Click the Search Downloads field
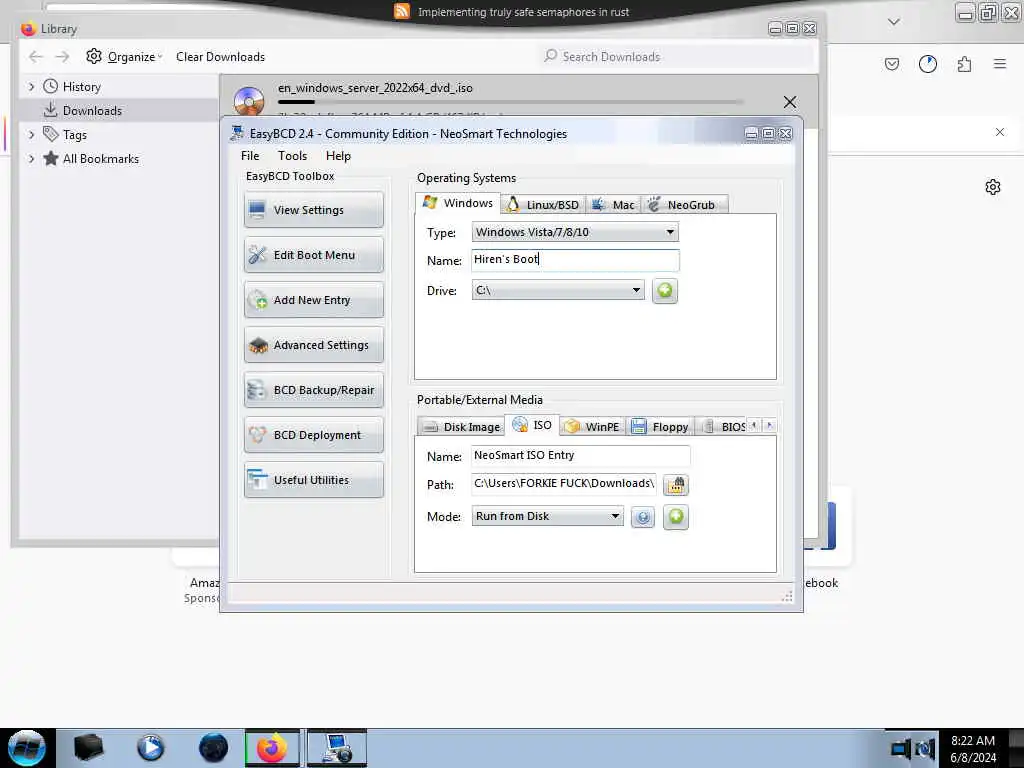 tap(676, 57)
